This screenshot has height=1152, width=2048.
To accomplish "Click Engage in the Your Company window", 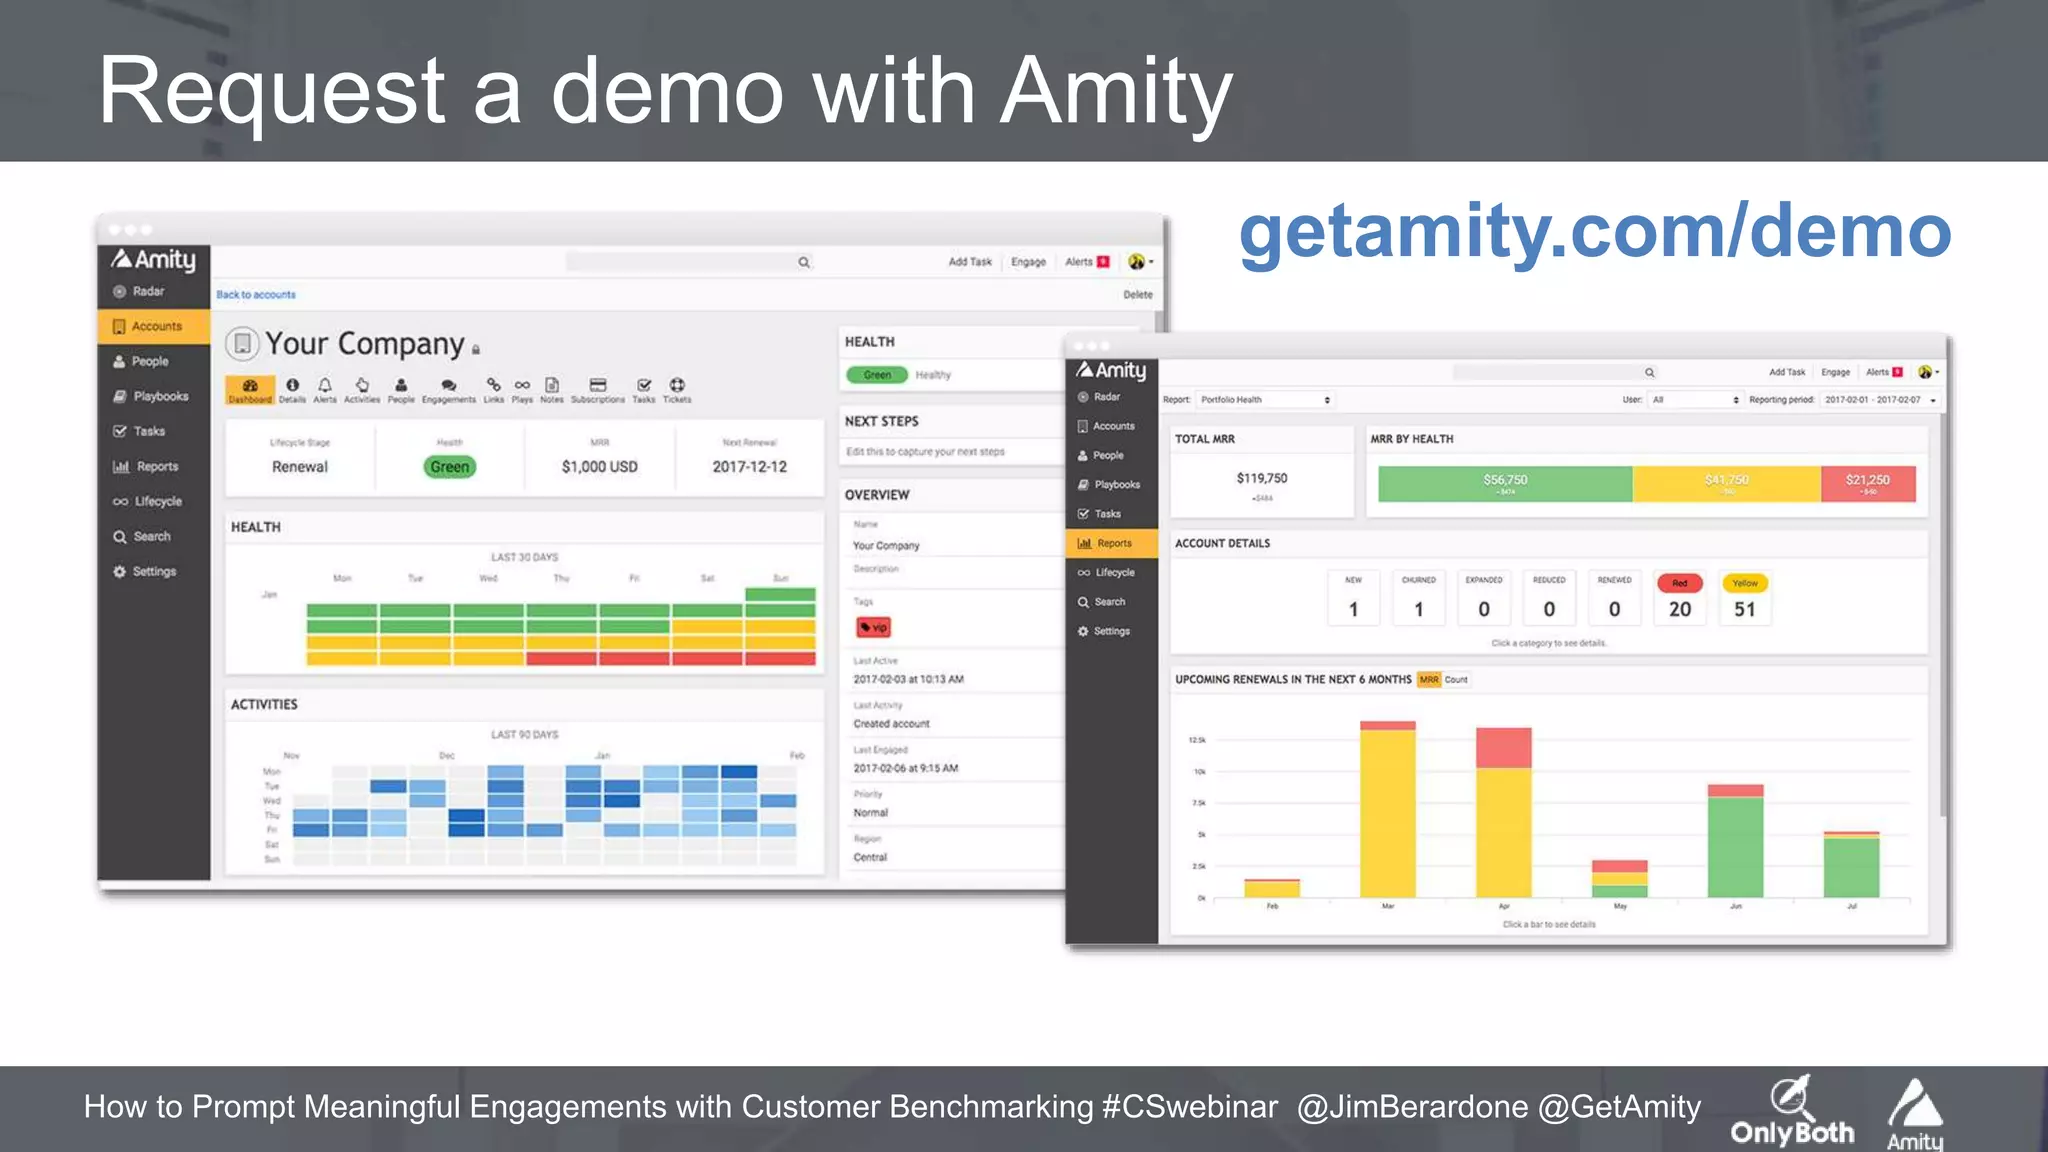I will click(1028, 262).
